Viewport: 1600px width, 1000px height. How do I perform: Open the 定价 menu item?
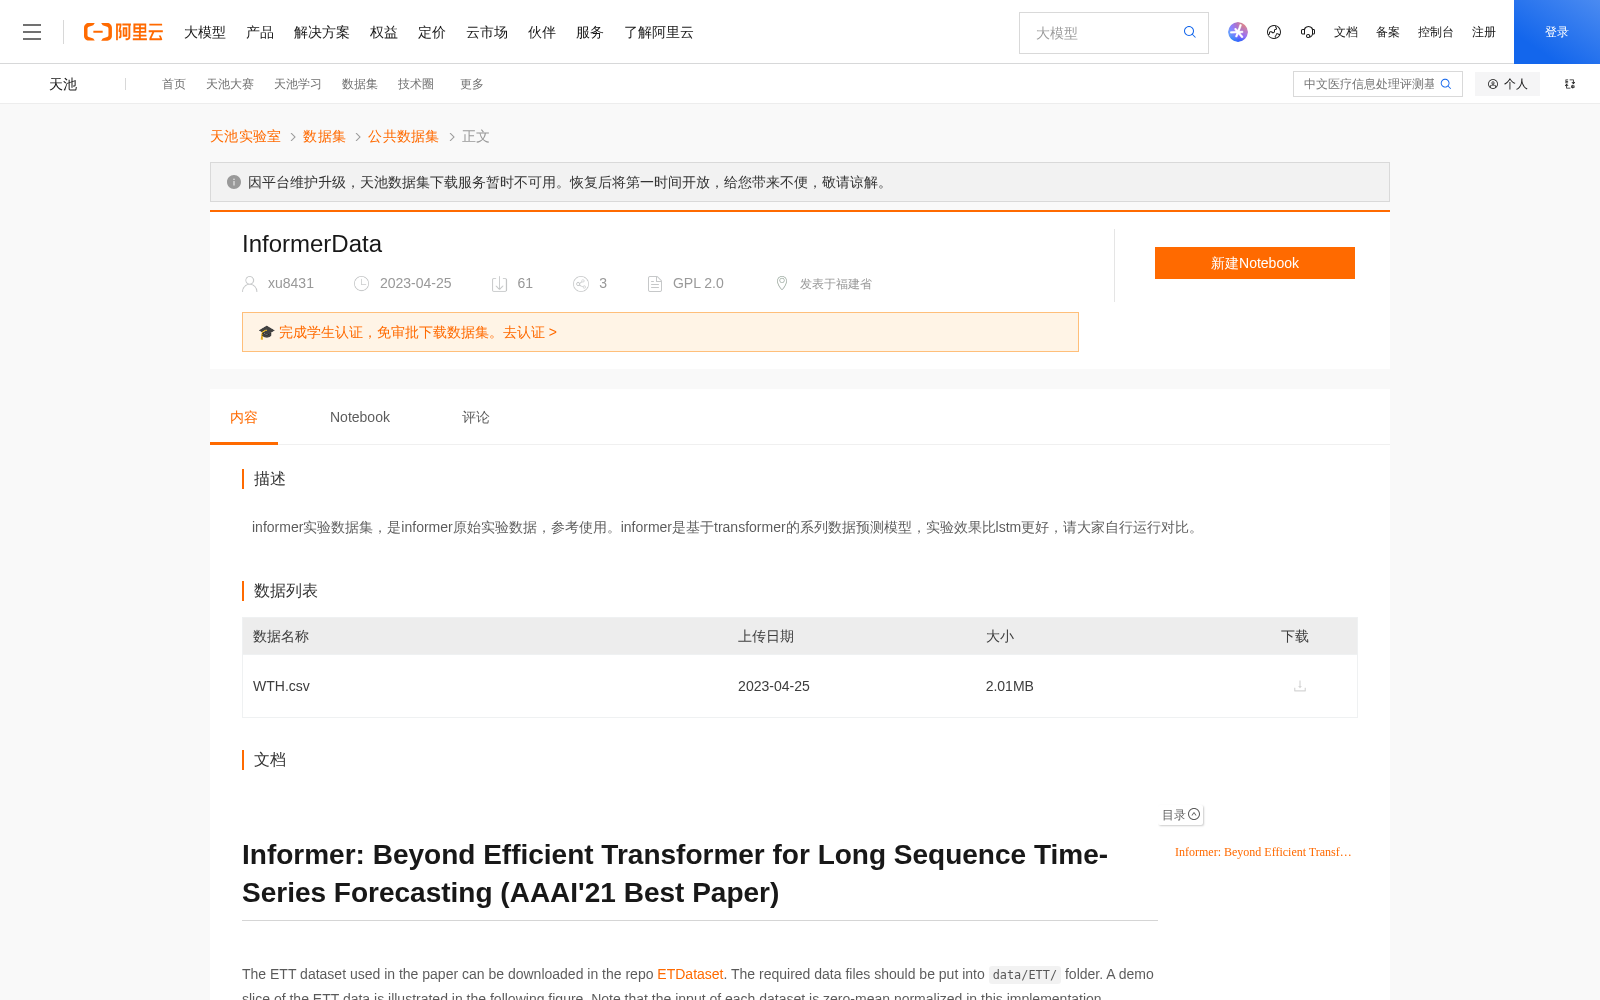432,32
